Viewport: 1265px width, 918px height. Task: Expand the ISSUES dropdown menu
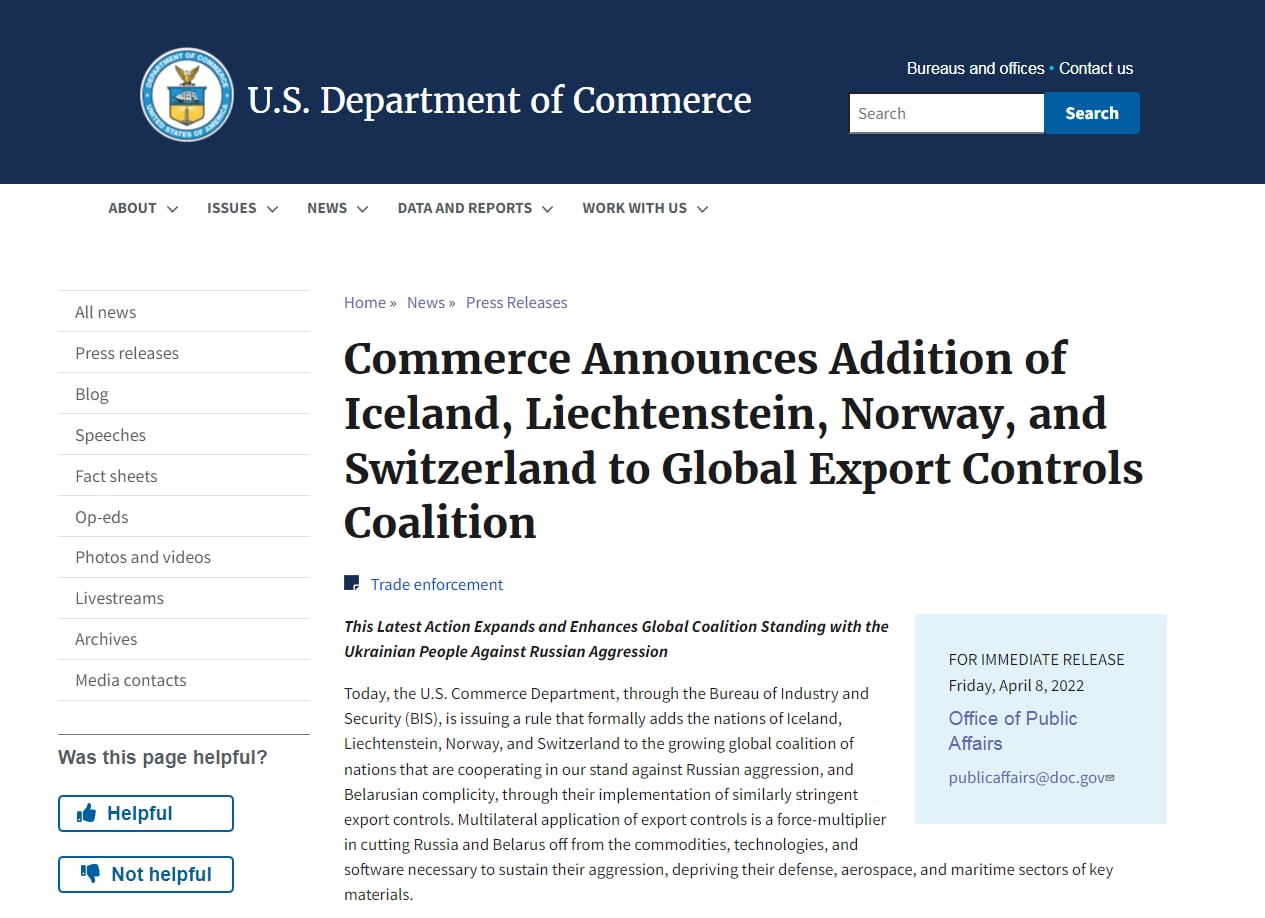242,208
